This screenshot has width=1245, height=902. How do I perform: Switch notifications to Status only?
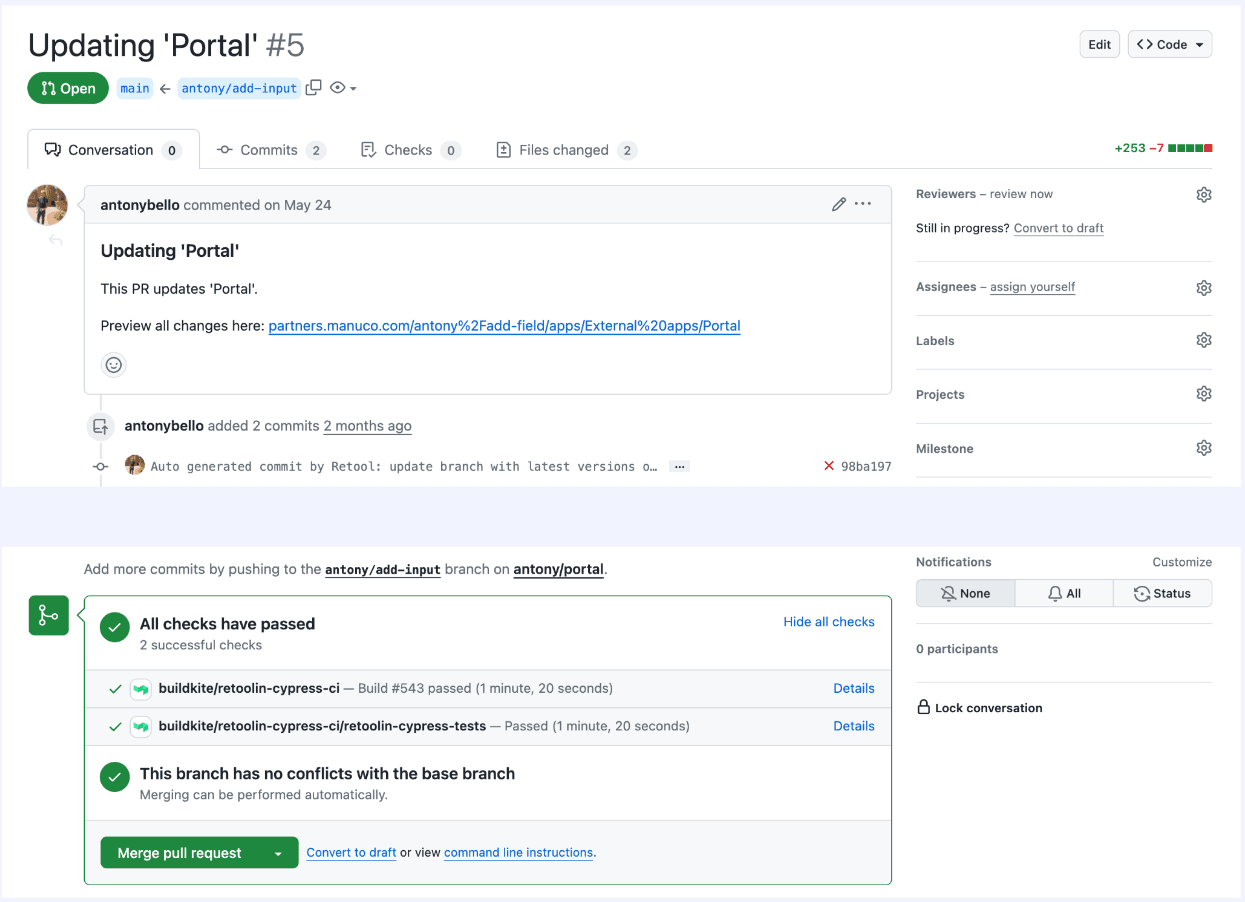(x=1162, y=592)
